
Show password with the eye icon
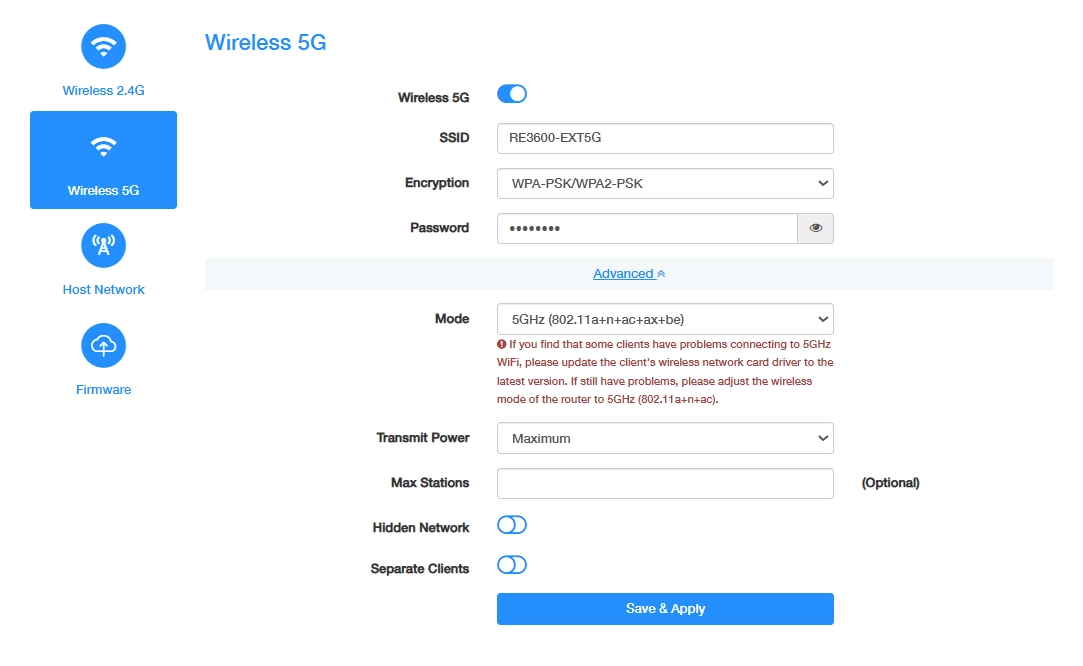tap(816, 228)
